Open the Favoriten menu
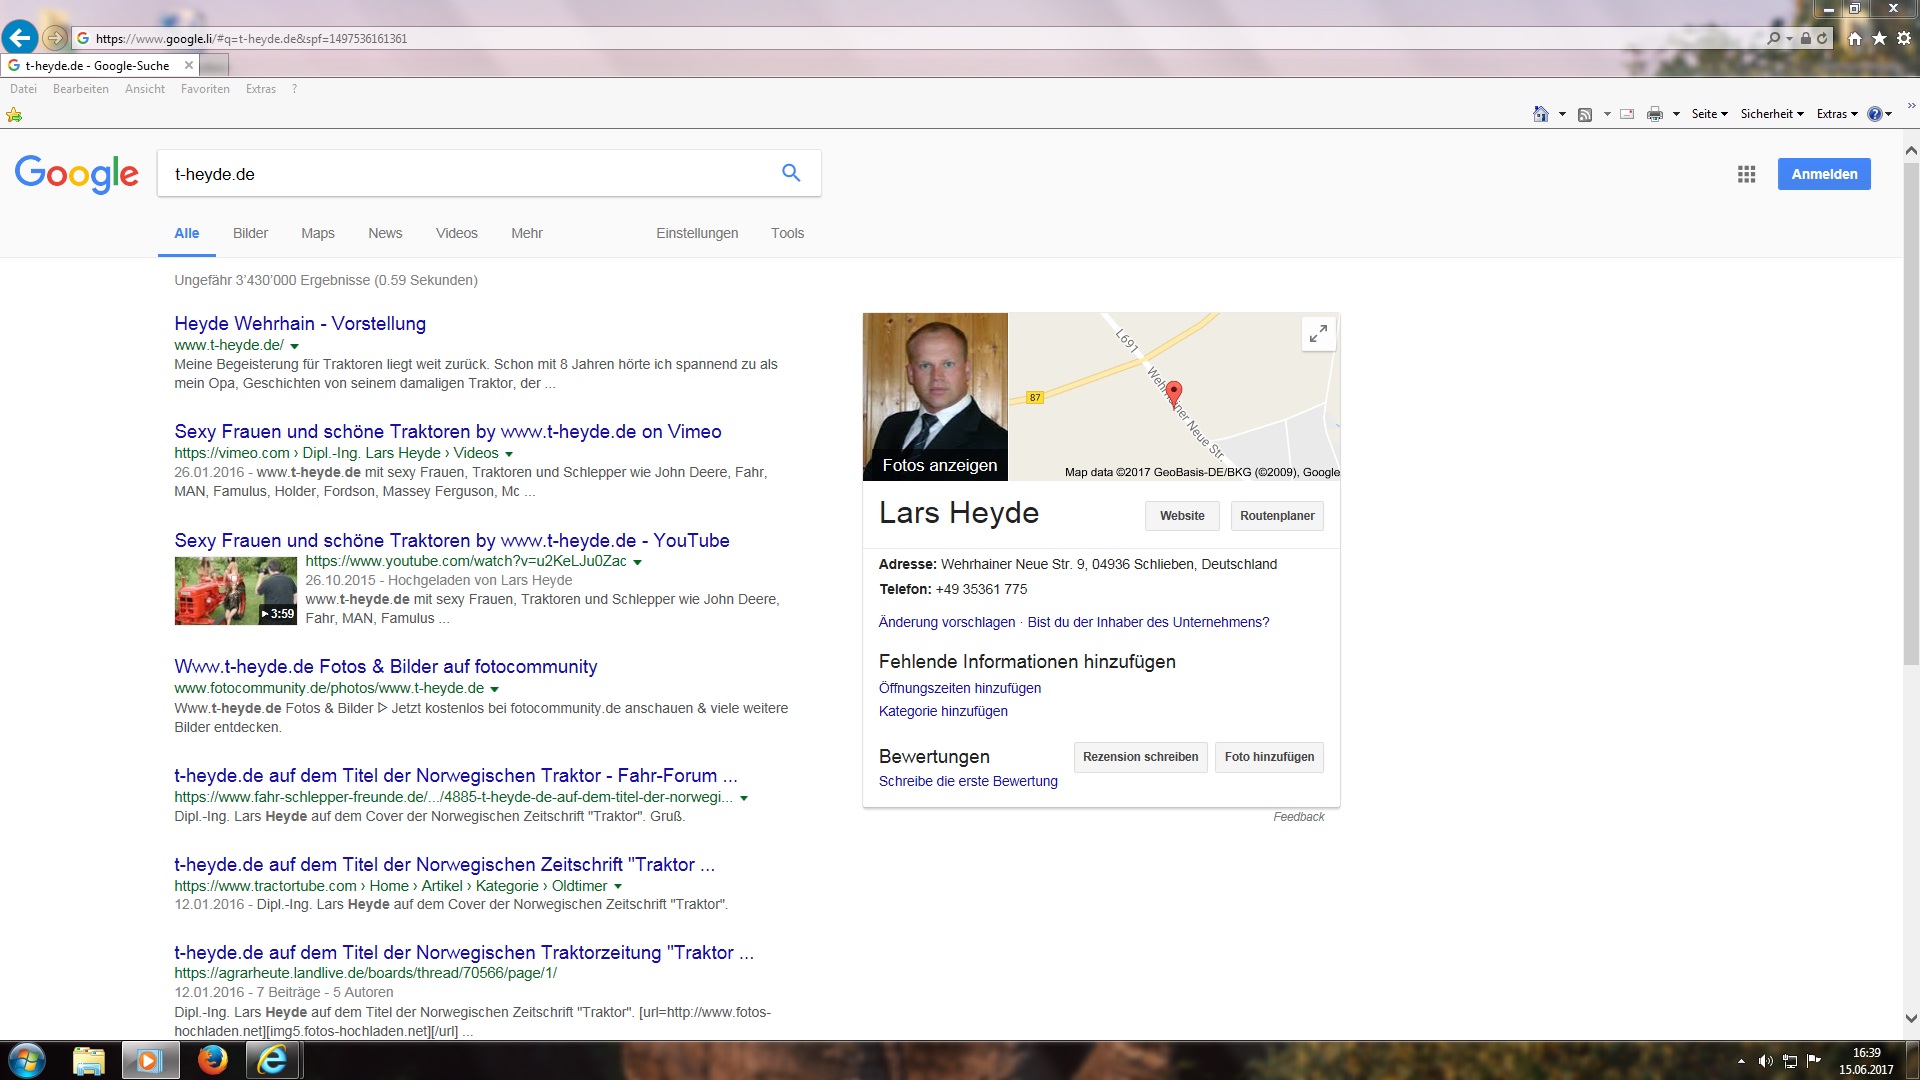Viewport: 1920px width, 1080px height. tap(205, 89)
